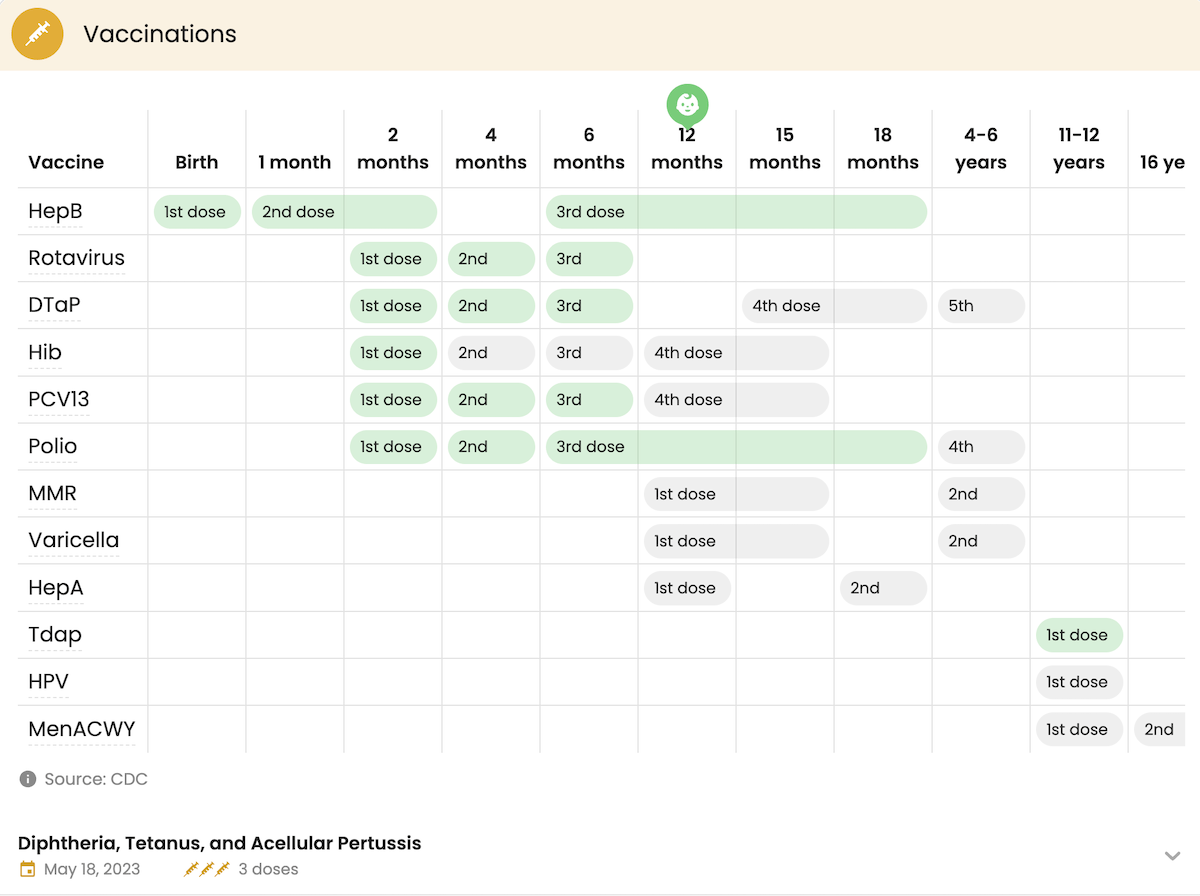Select the Polio 3rd dose pill

[x=736, y=447]
